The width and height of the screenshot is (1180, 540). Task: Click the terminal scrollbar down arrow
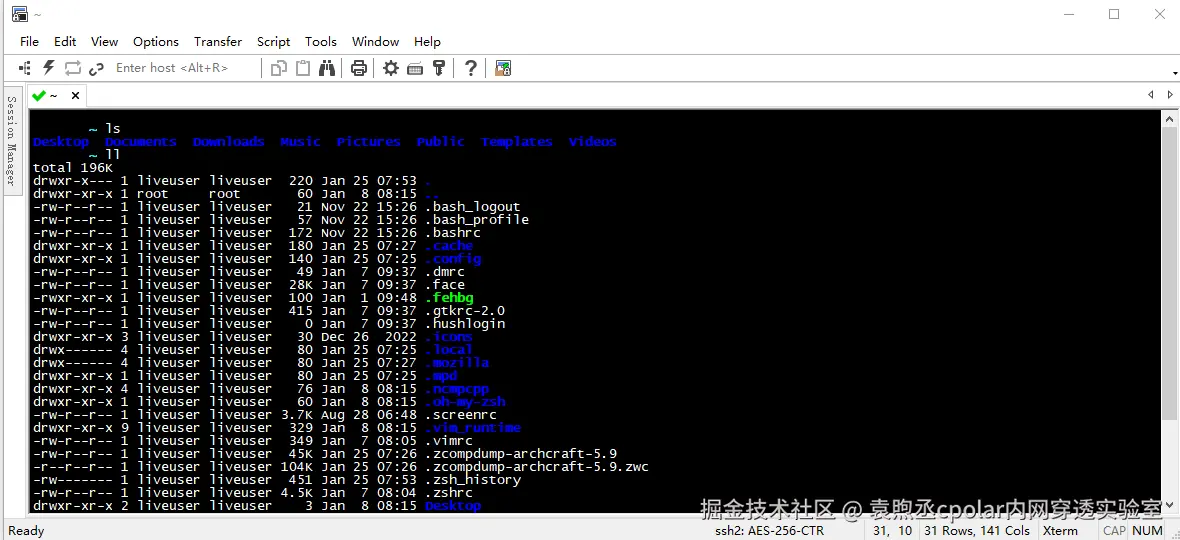pyautogui.click(x=1169, y=505)
